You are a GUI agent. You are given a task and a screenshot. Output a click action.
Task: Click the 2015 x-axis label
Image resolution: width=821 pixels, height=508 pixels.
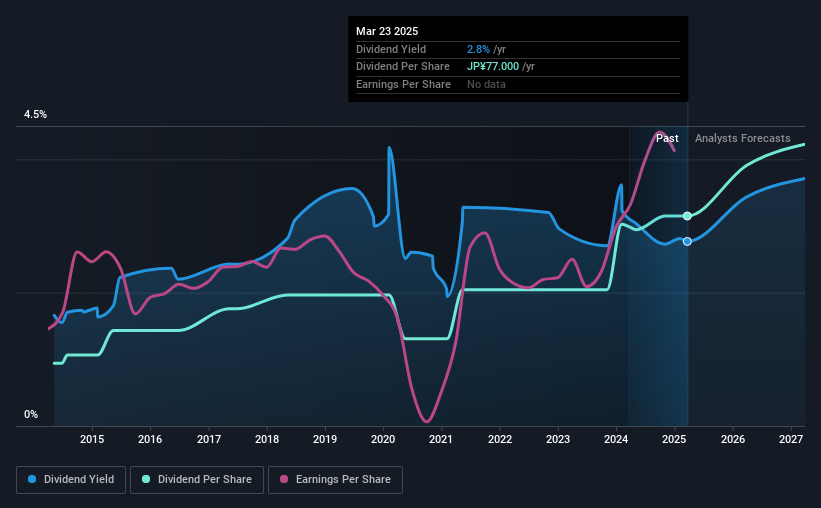[92, 439]
